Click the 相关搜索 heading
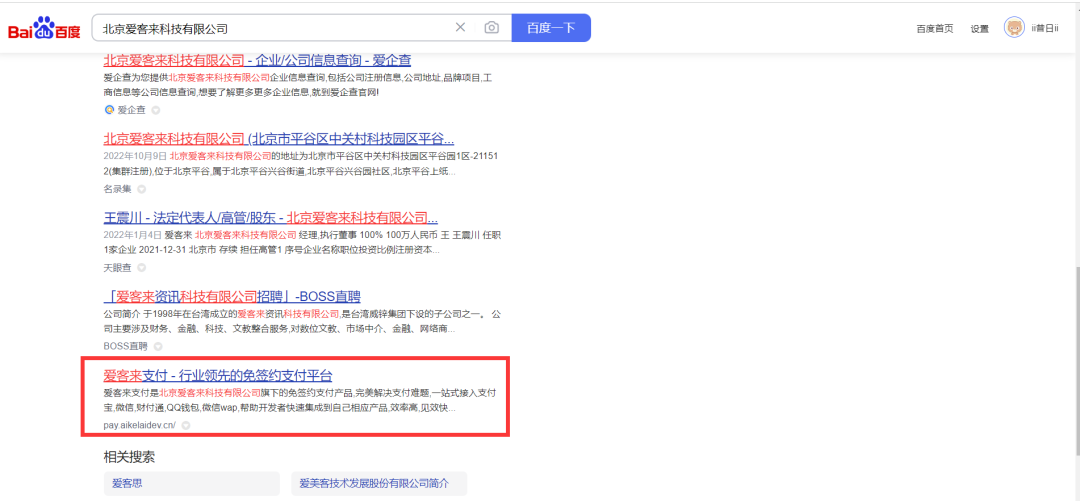 129,456
